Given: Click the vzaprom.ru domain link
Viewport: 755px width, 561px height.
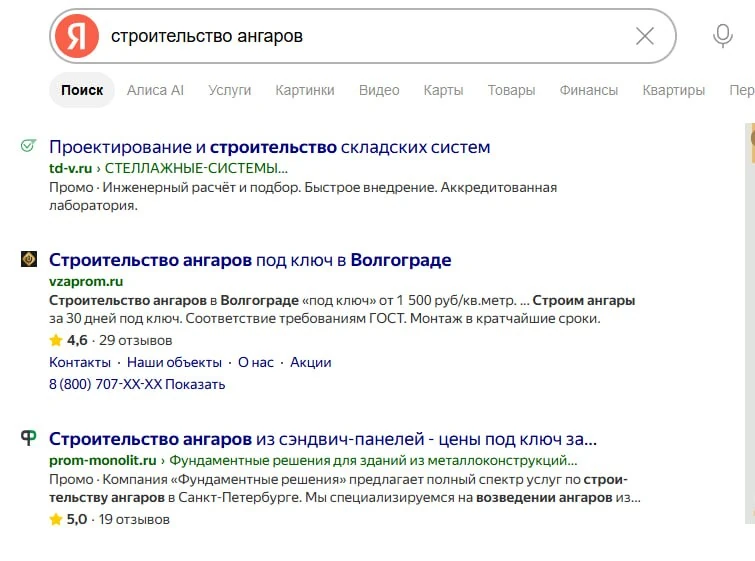Looking at the screenshot, I should pos(86,281).
